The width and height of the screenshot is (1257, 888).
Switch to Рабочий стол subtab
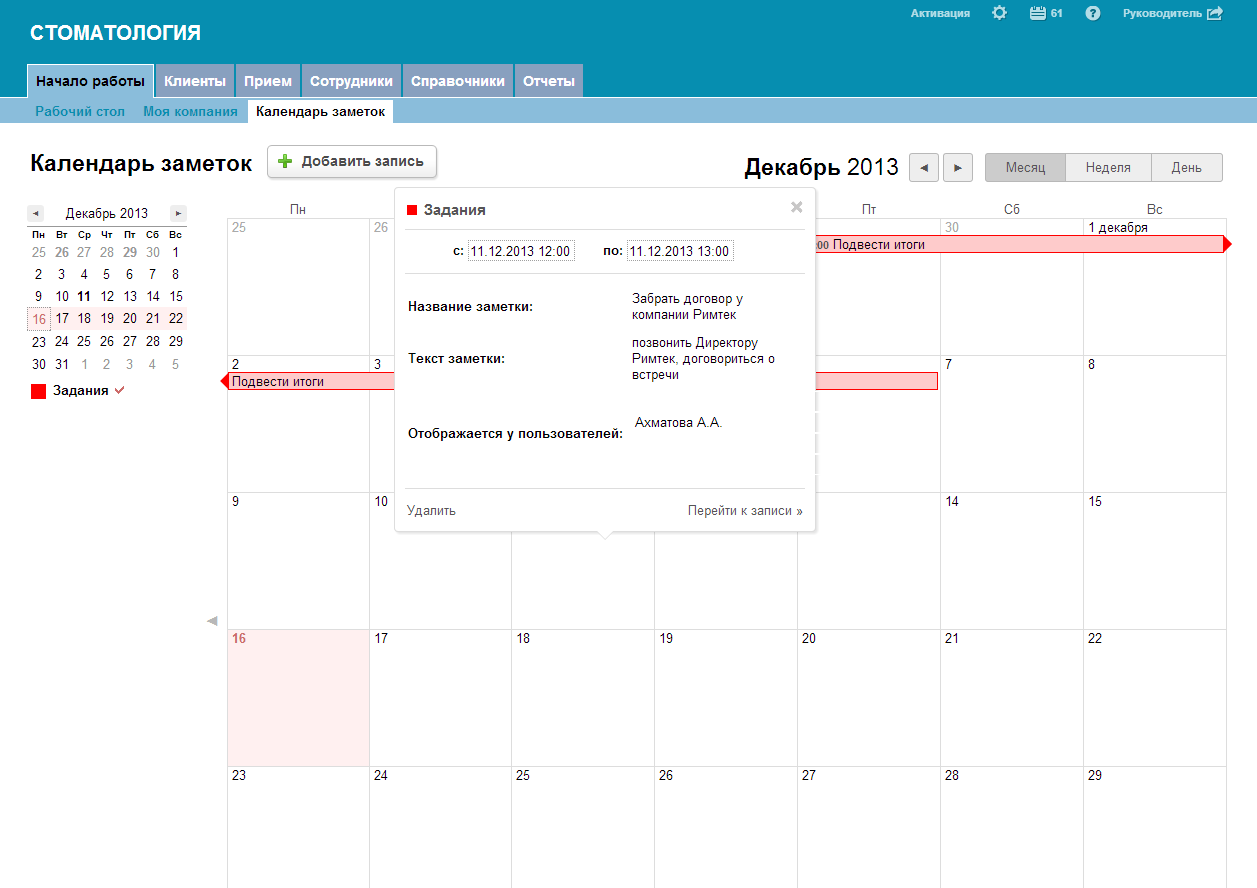80,111
